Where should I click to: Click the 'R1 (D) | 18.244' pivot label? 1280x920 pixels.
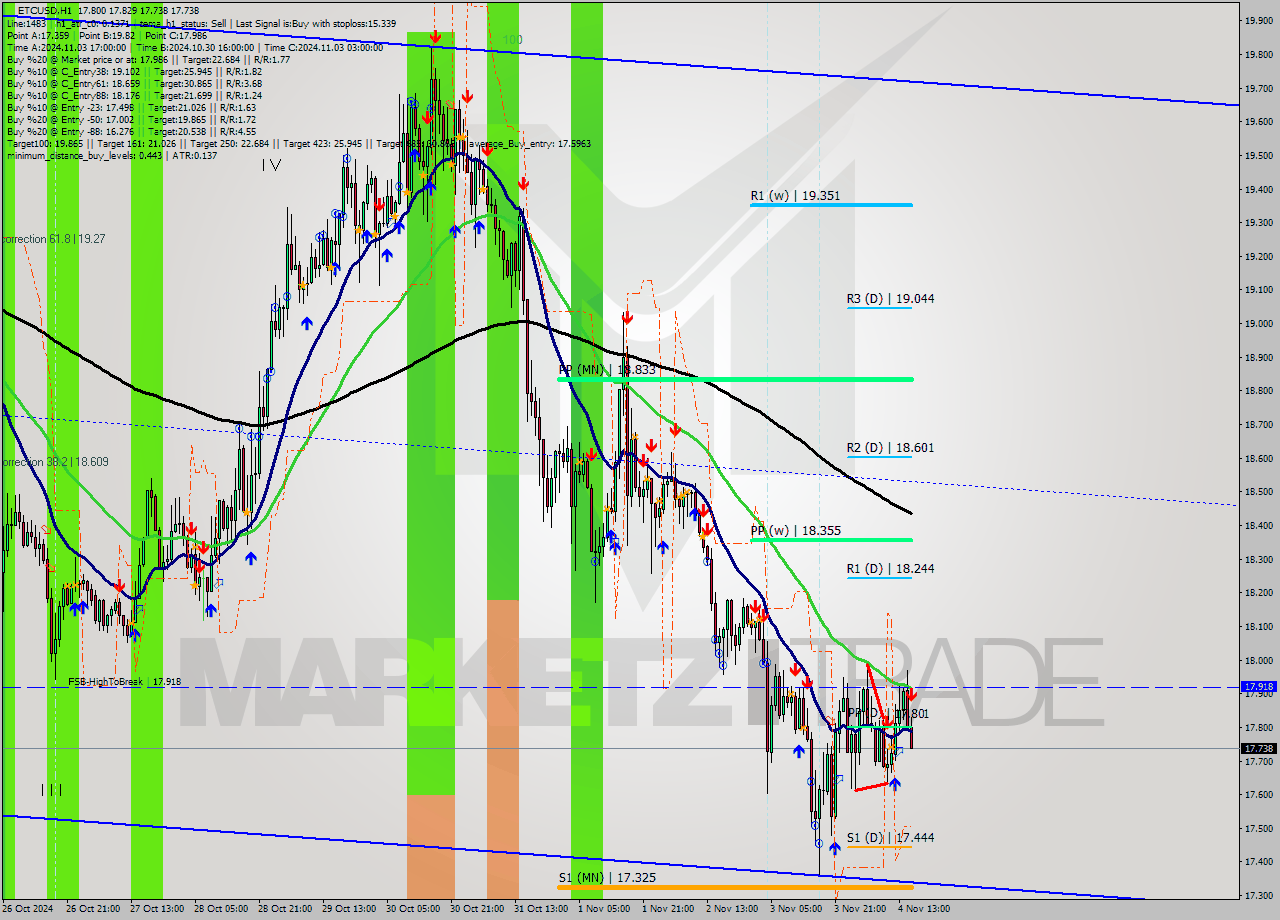coord(890,569)
